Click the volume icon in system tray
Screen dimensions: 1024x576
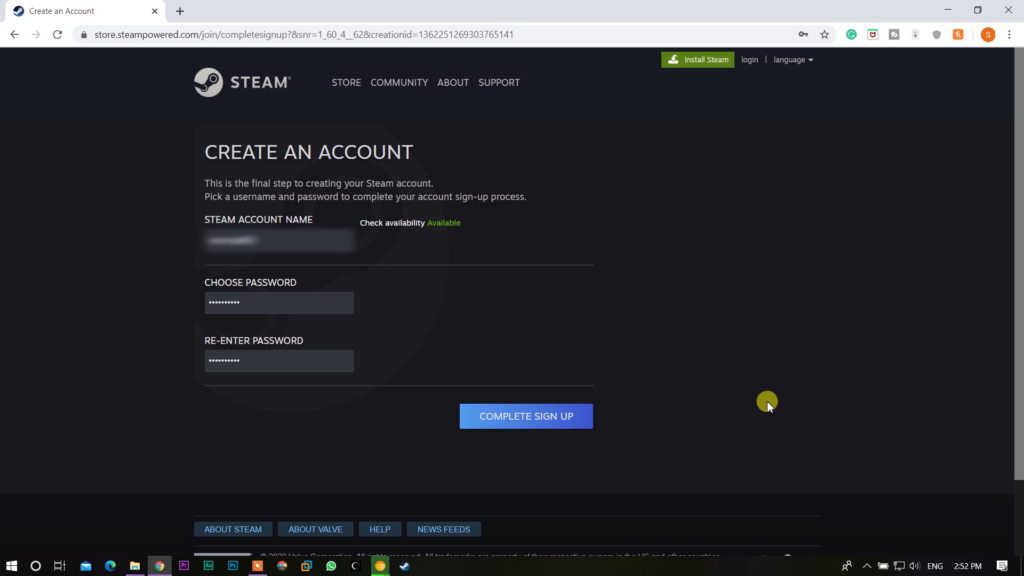(x=914, y=566)
